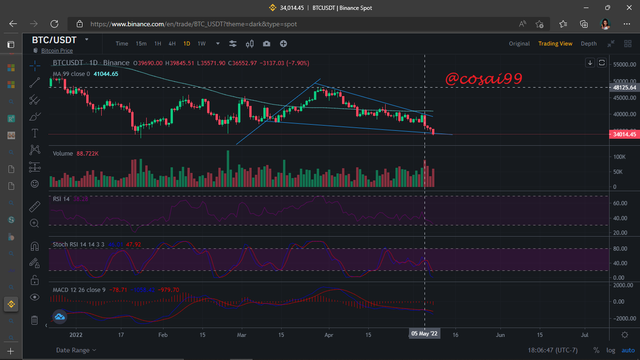
Task: Select the trend line drawing tool
Action: [35, 82]
